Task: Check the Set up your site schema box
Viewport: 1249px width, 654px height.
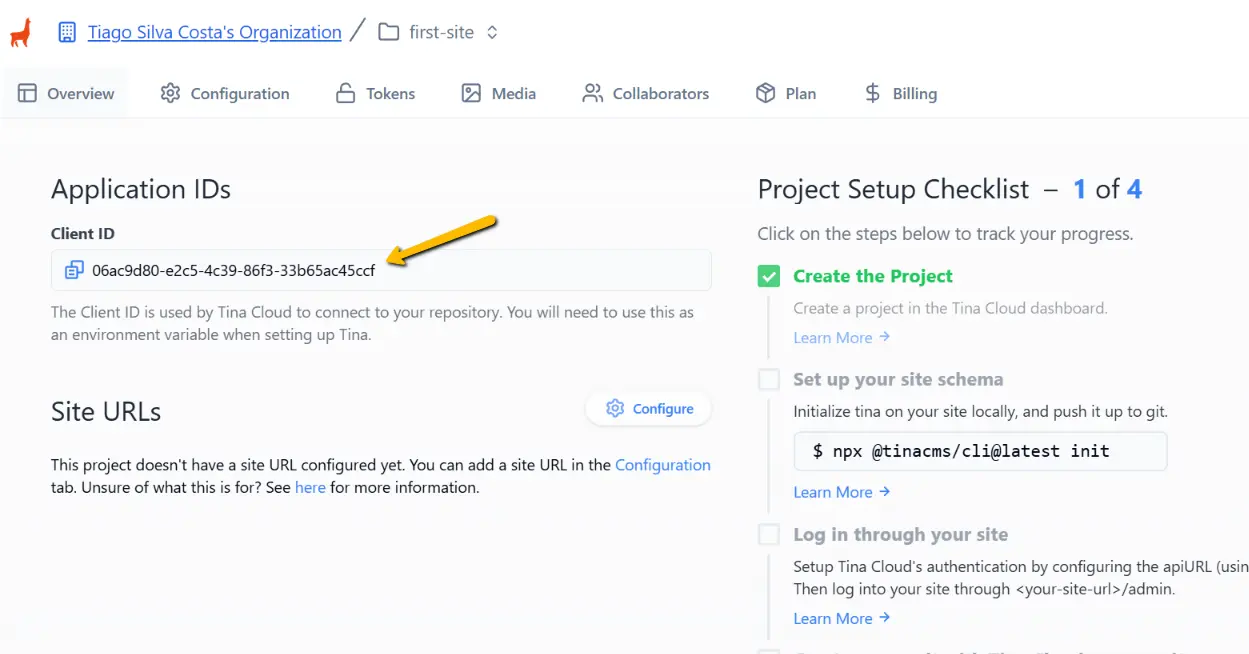Action: coord(768,380)
